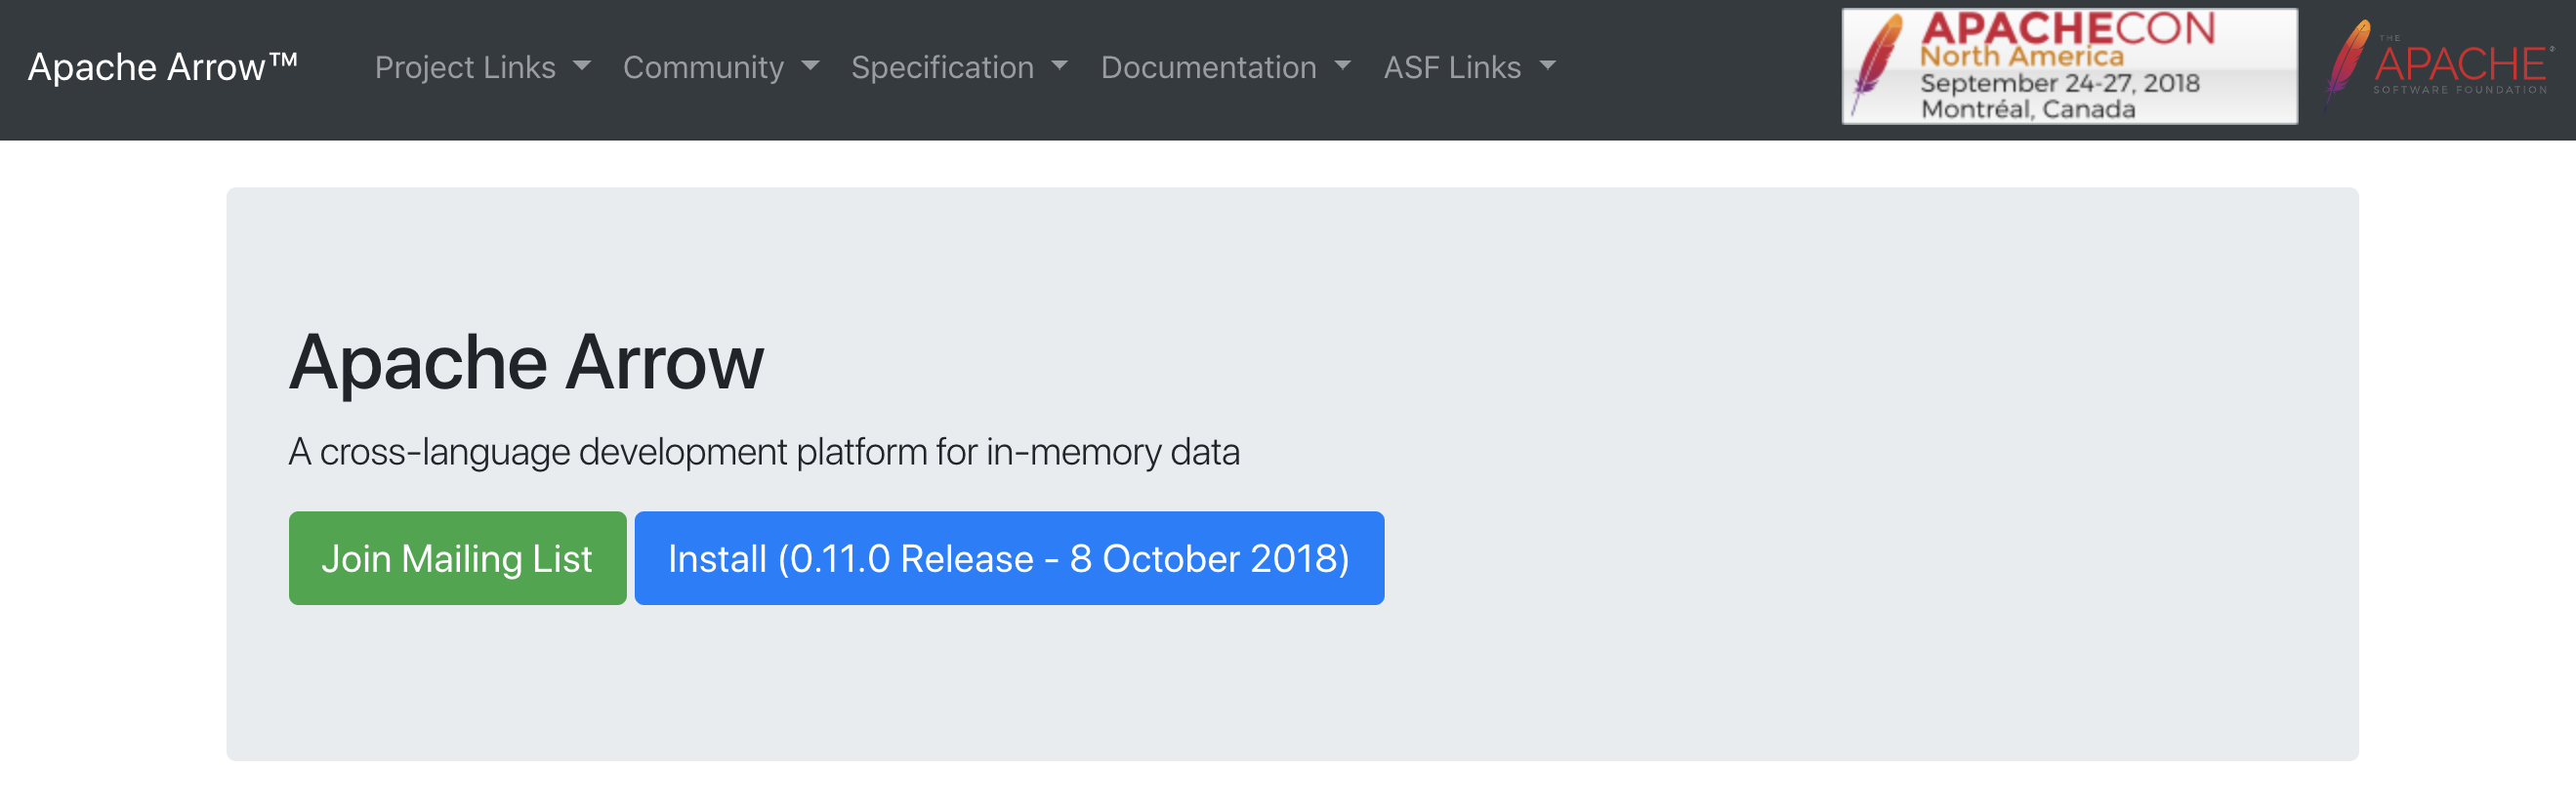Click the ApacheCon banner feather icon

(1877, 64)
